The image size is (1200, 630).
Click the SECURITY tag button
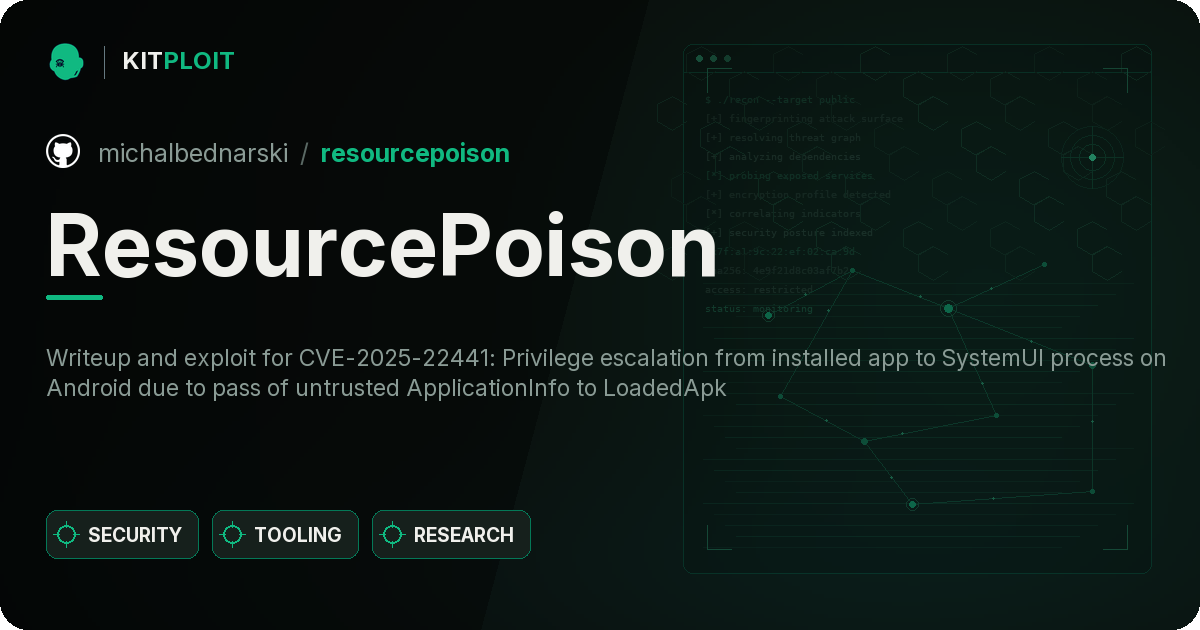[122, 535]
